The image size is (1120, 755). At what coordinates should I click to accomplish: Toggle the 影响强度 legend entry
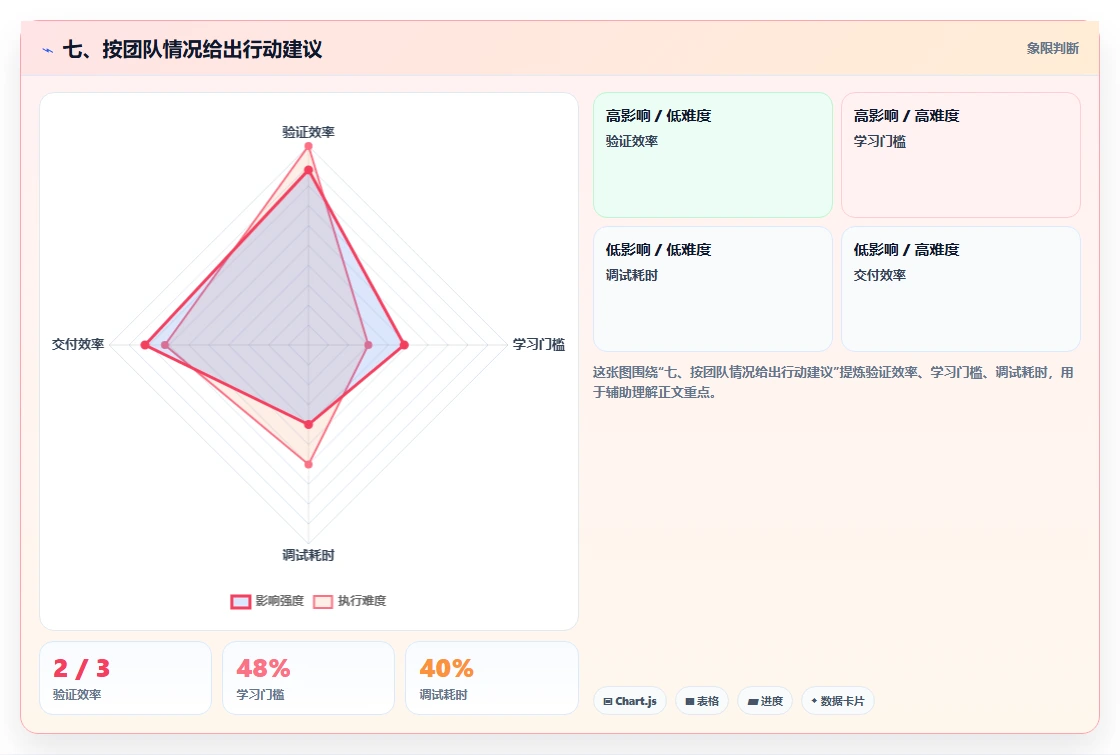pos(267,601)
